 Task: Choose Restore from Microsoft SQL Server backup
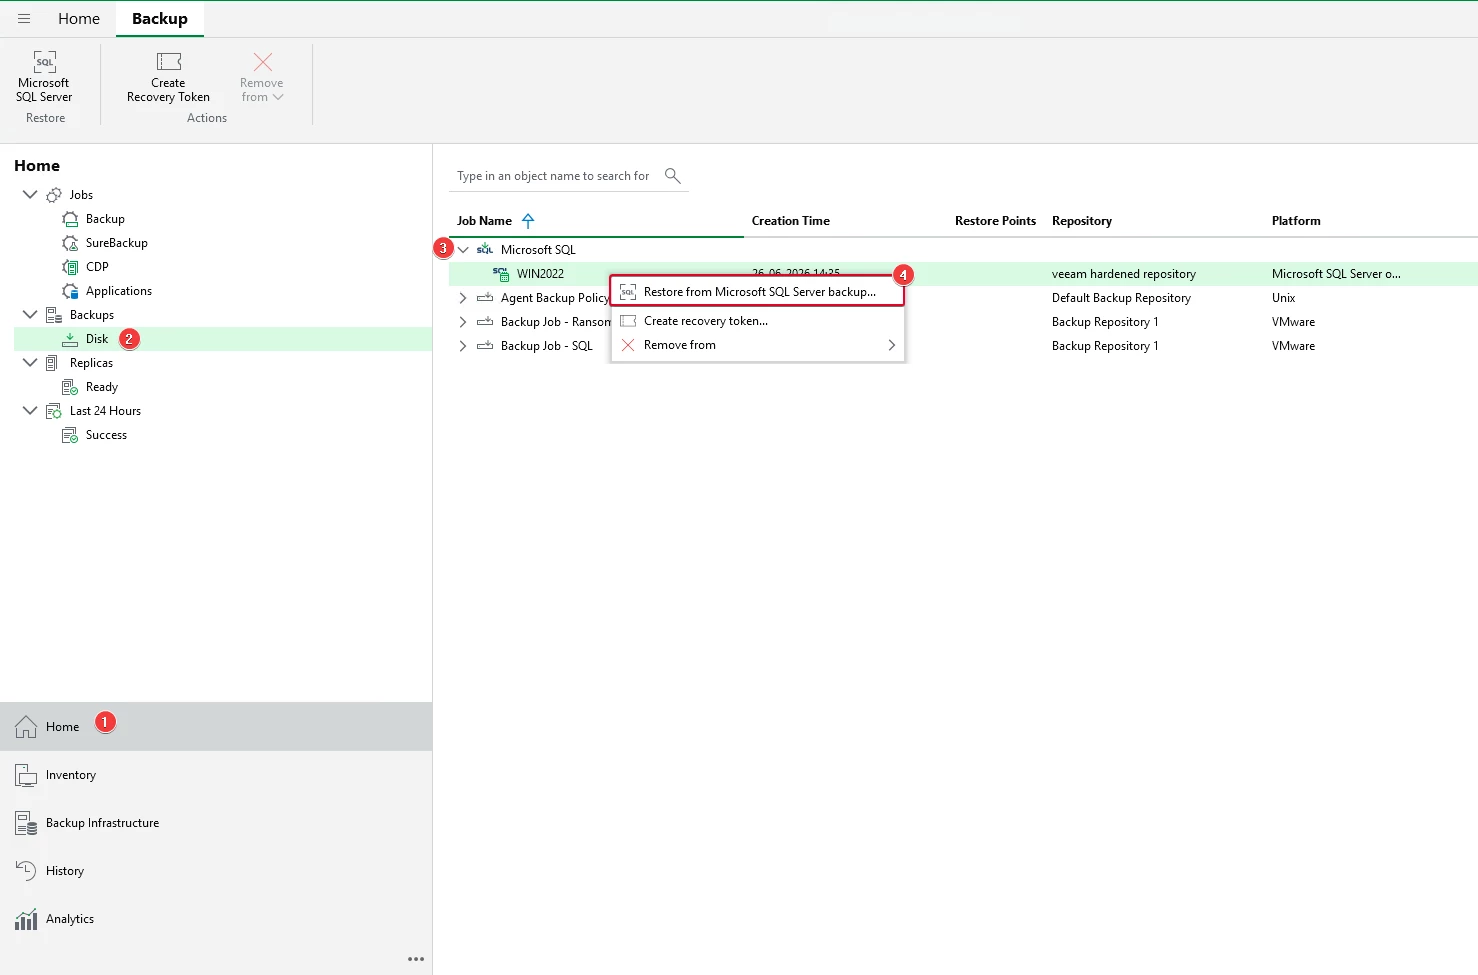click(x=757, y=292)
